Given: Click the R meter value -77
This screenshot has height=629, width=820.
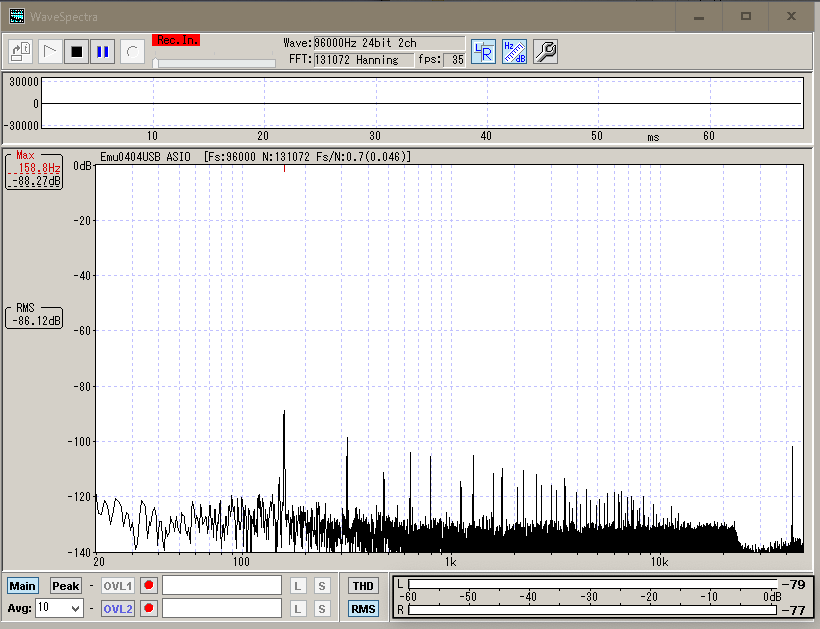Looking at the screenshot, I should [794, 610].
